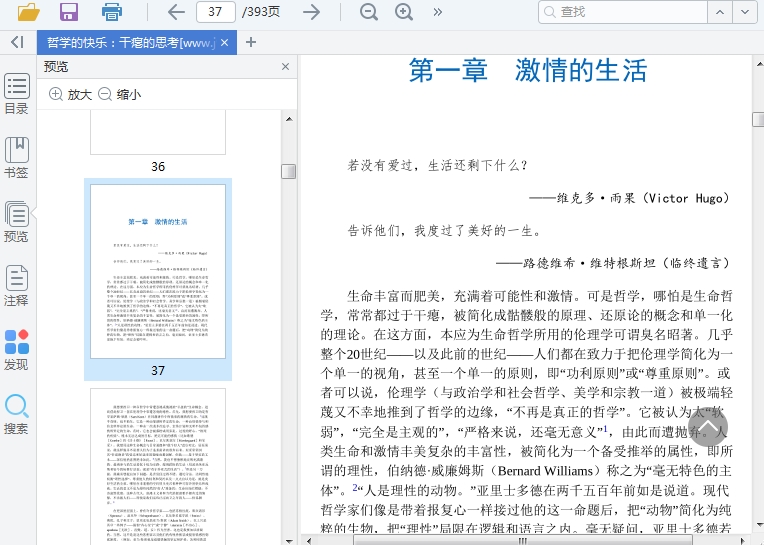Click the page number input field
The width and height of the screenshot is (764, 545).
pos(215,12)
